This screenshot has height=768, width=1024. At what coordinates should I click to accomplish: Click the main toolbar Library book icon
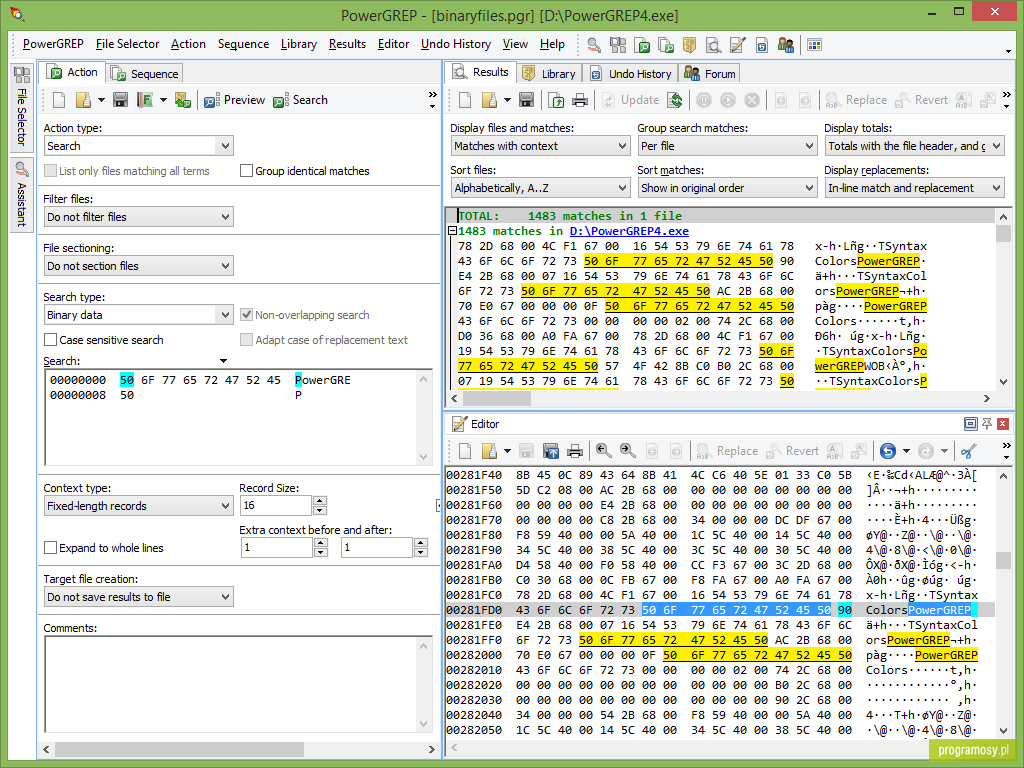pyautogui.click(x=690, y=45)
